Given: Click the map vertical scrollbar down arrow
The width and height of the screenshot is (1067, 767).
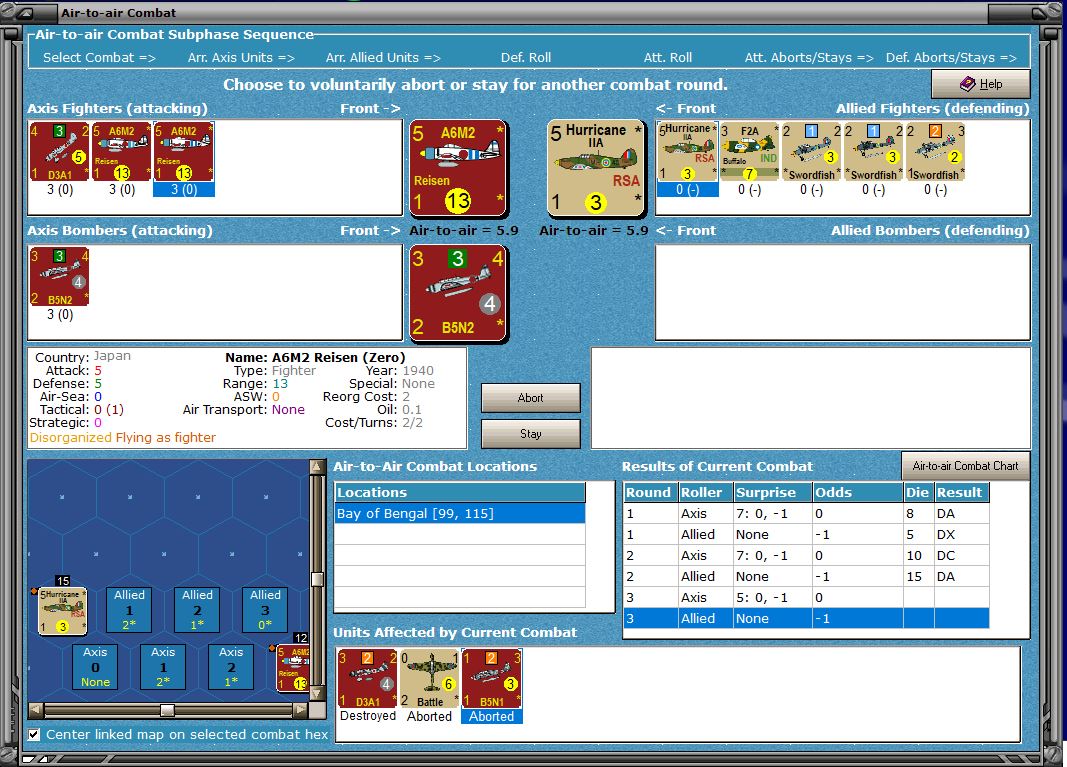Looking at the screenshot, I should (317, 693).
